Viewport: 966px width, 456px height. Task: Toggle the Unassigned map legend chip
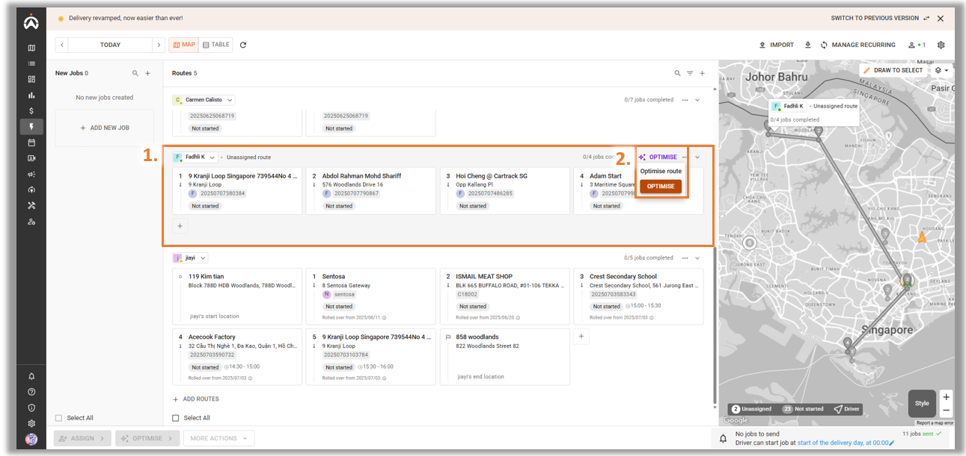click(753, 409)
